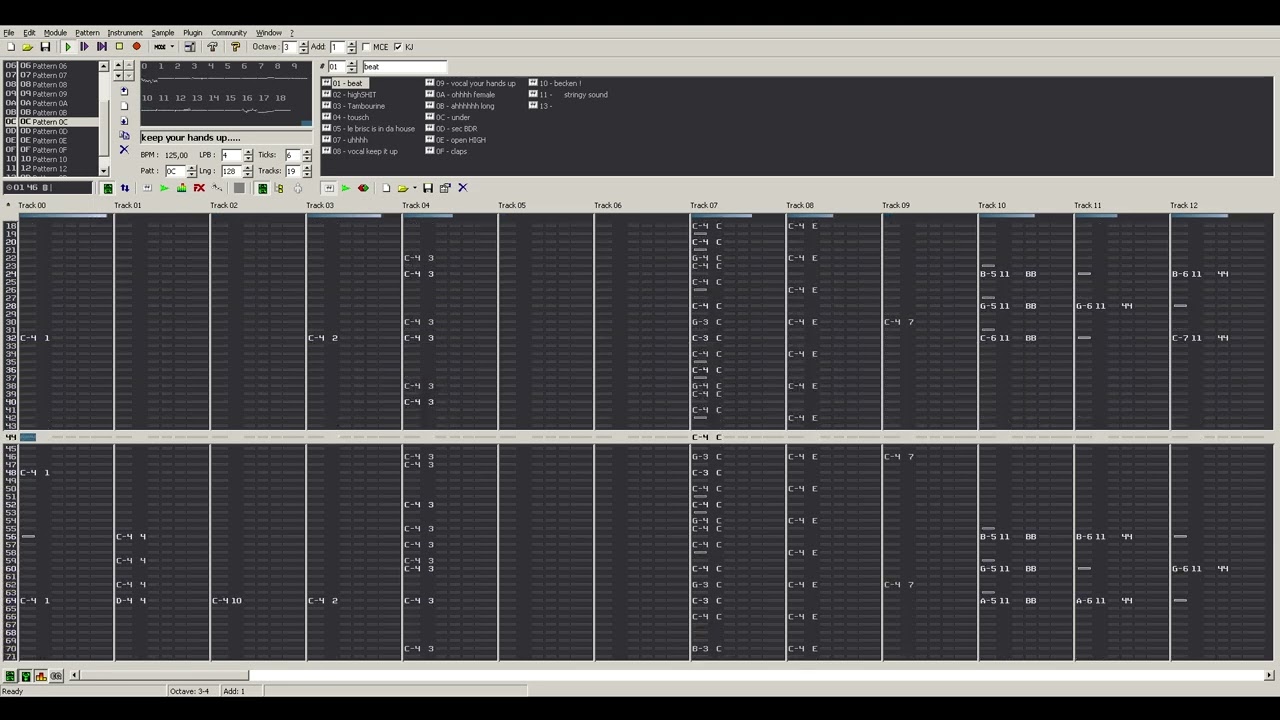Screen dimensions: 1280x720
Task: Start playback with the green play button
Action: 68,47
